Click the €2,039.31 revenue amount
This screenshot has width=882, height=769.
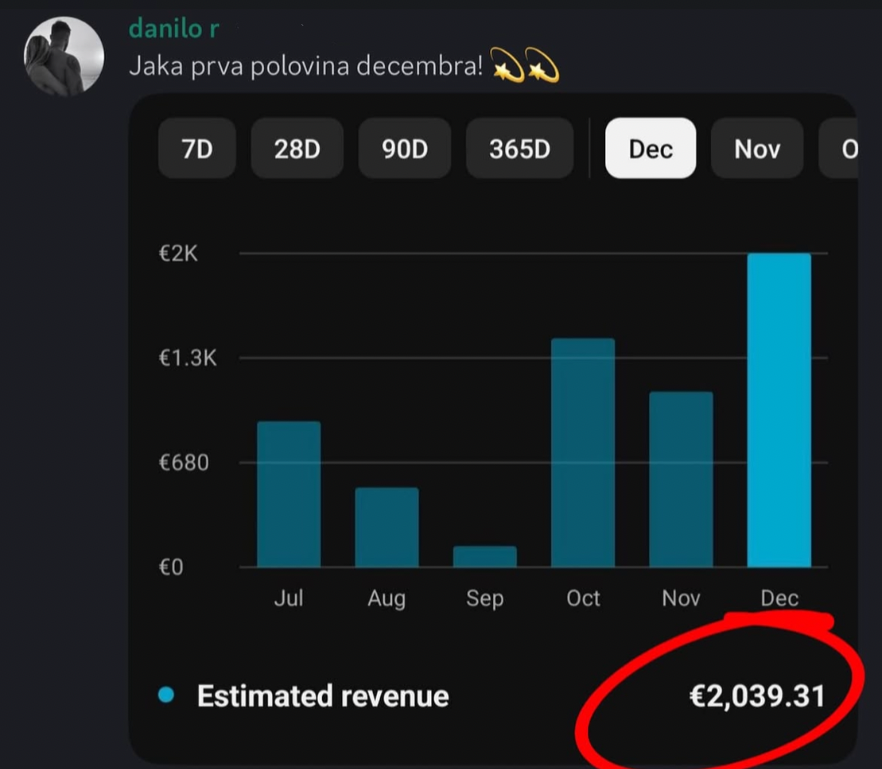tap(757, 696)
